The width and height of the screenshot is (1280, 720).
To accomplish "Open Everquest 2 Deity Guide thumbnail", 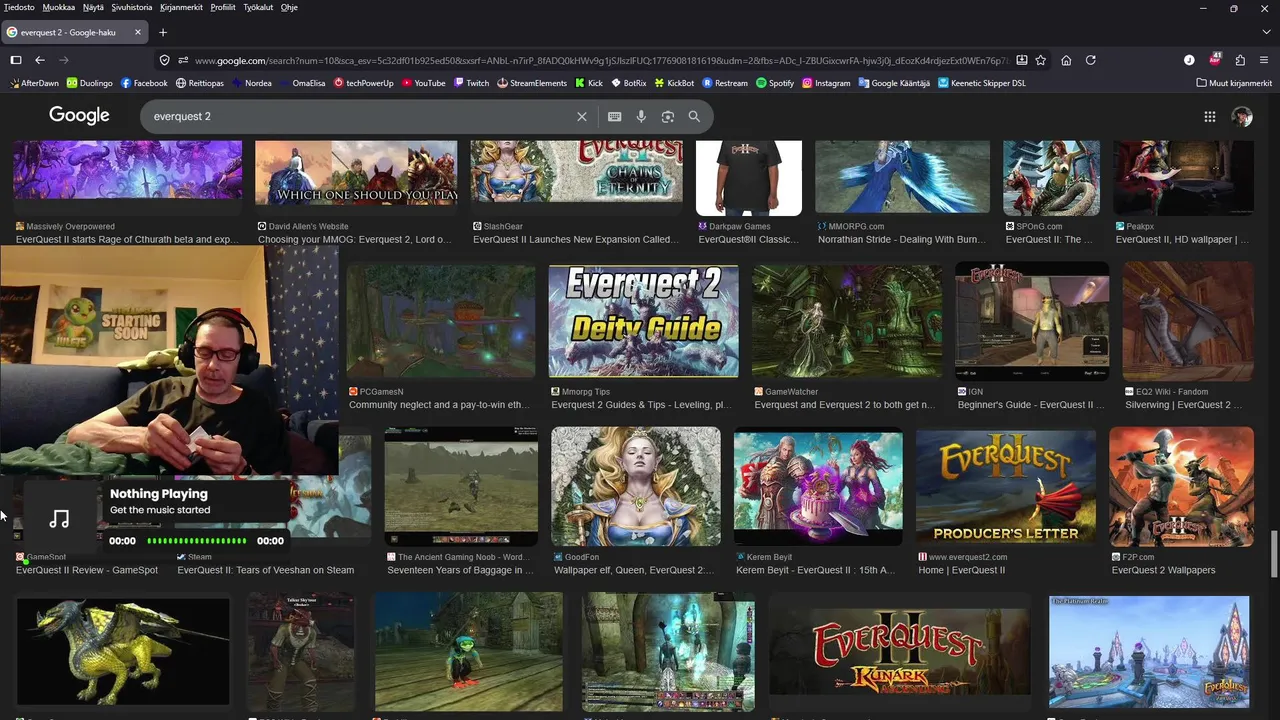I will point(643,321).
